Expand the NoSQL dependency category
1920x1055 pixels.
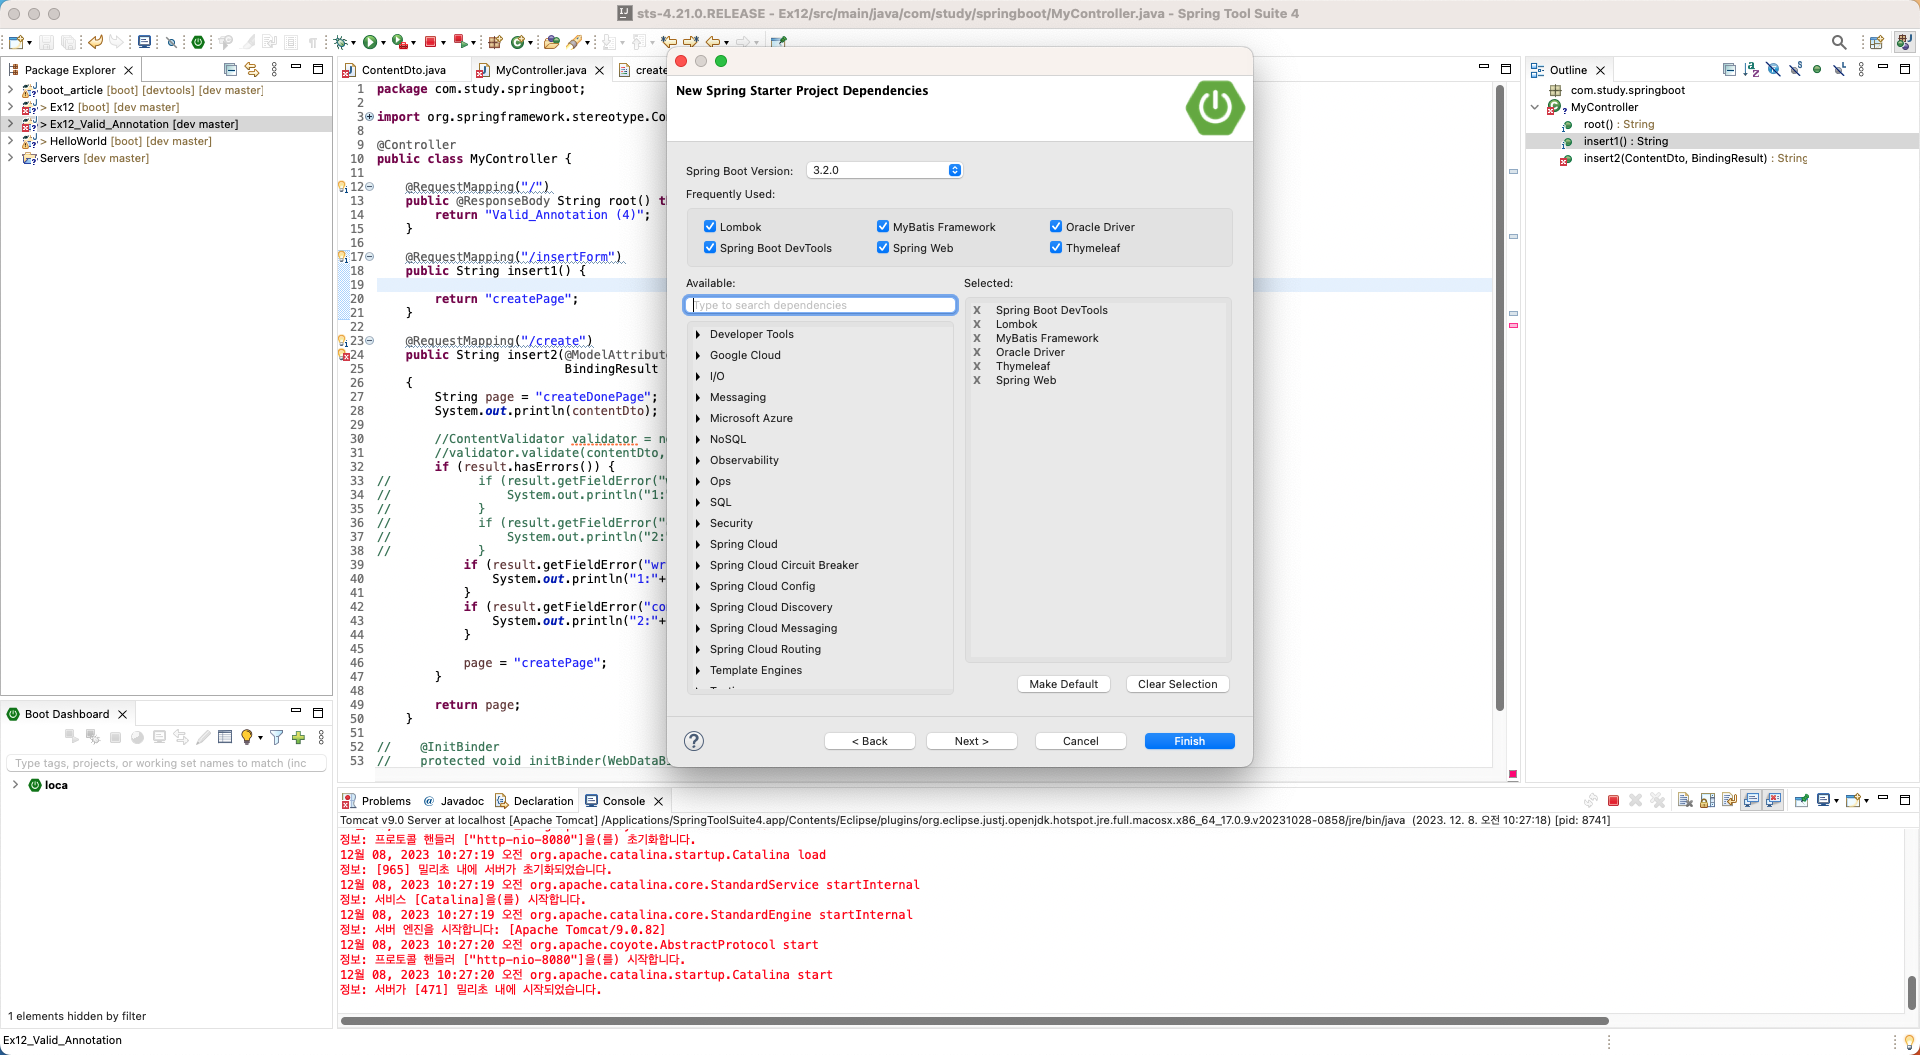tap(698, 439)
